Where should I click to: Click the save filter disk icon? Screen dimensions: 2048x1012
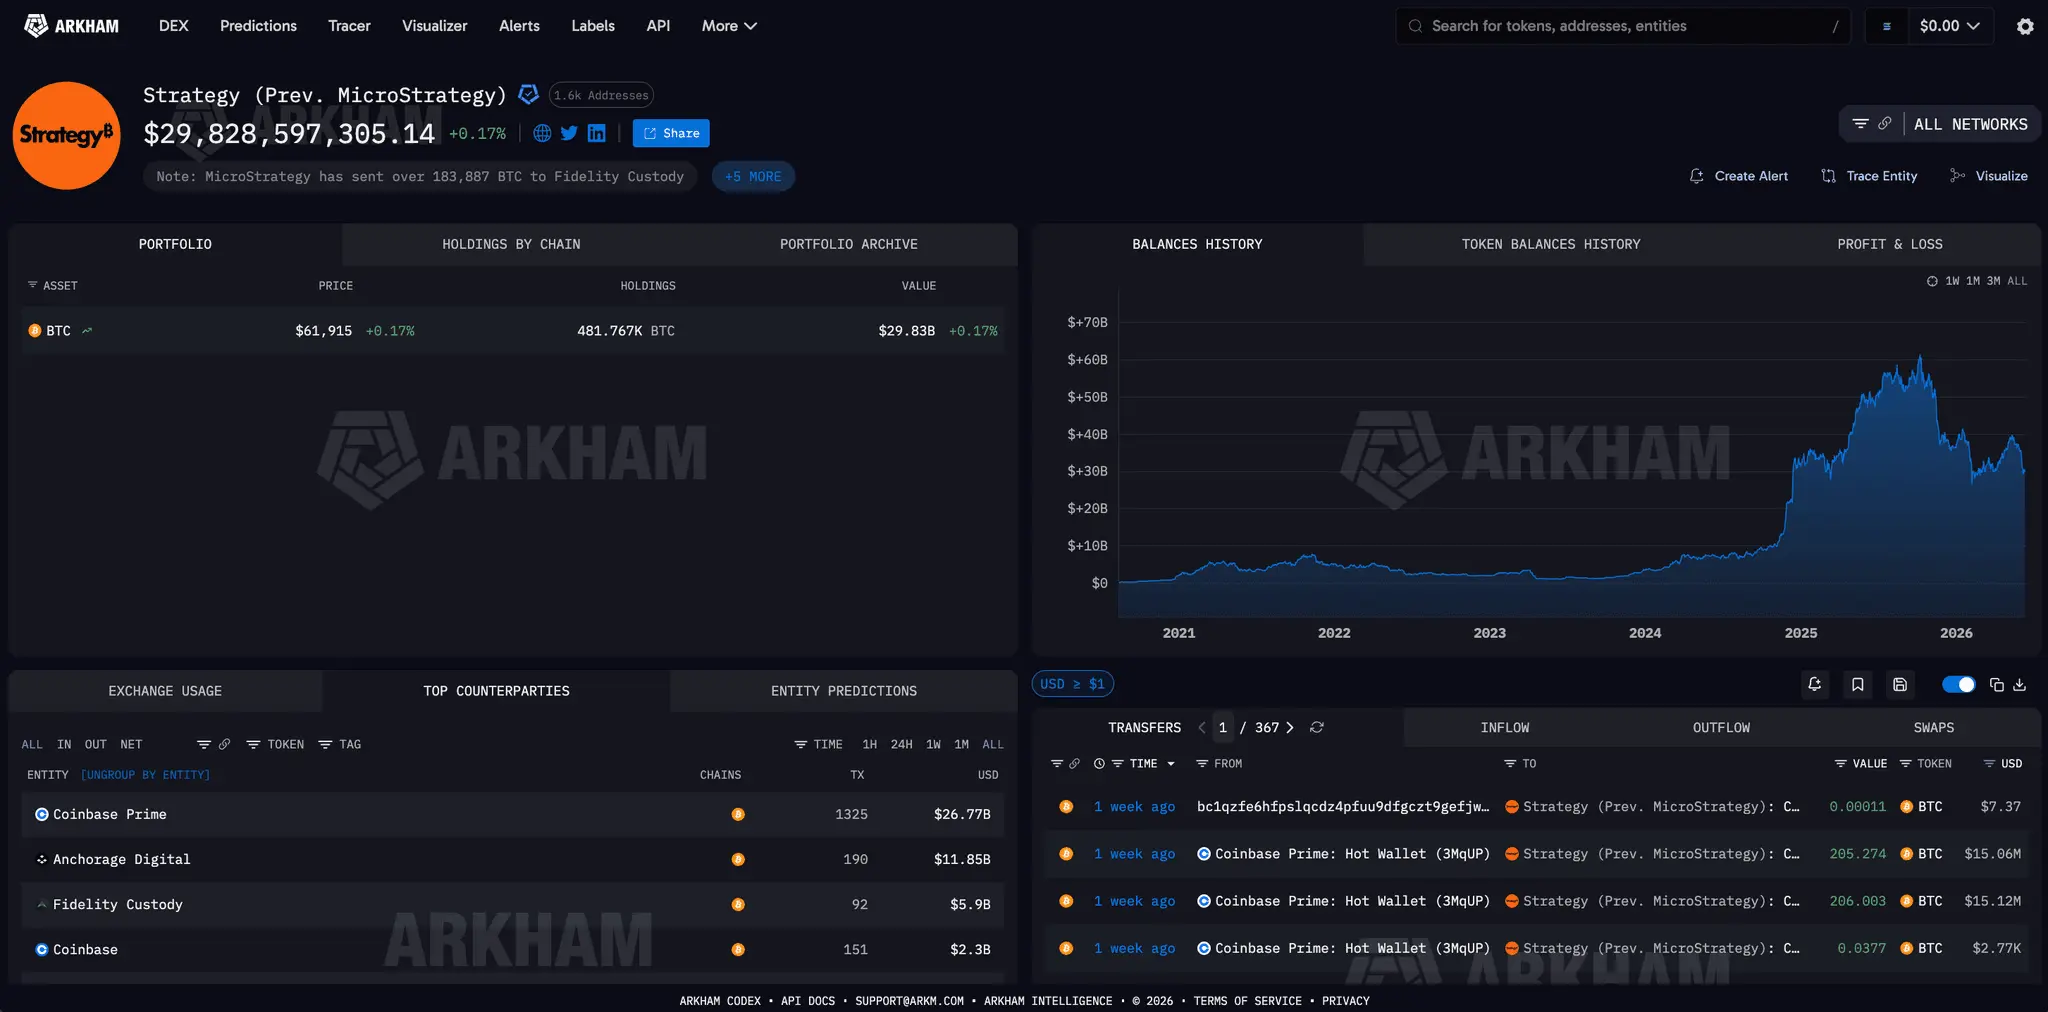[x=1900, y=684]
